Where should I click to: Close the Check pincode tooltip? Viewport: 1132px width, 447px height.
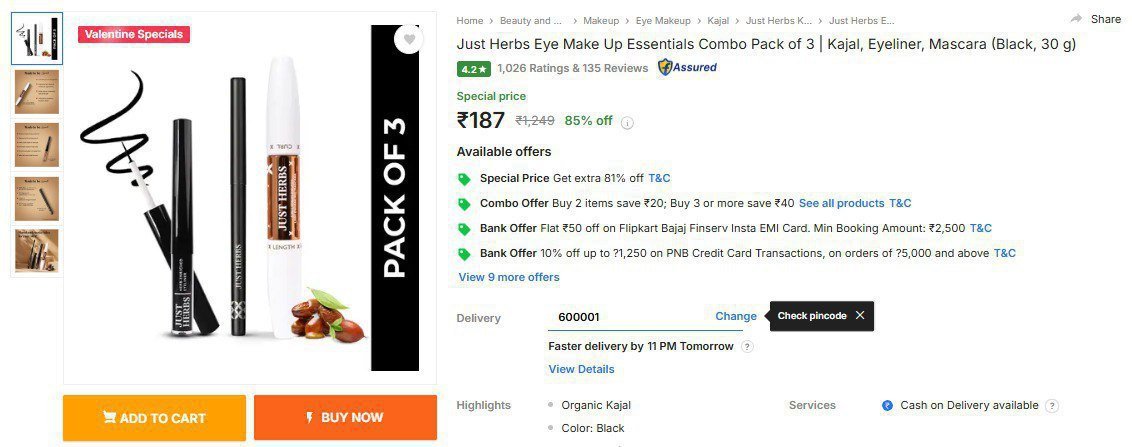860,316
